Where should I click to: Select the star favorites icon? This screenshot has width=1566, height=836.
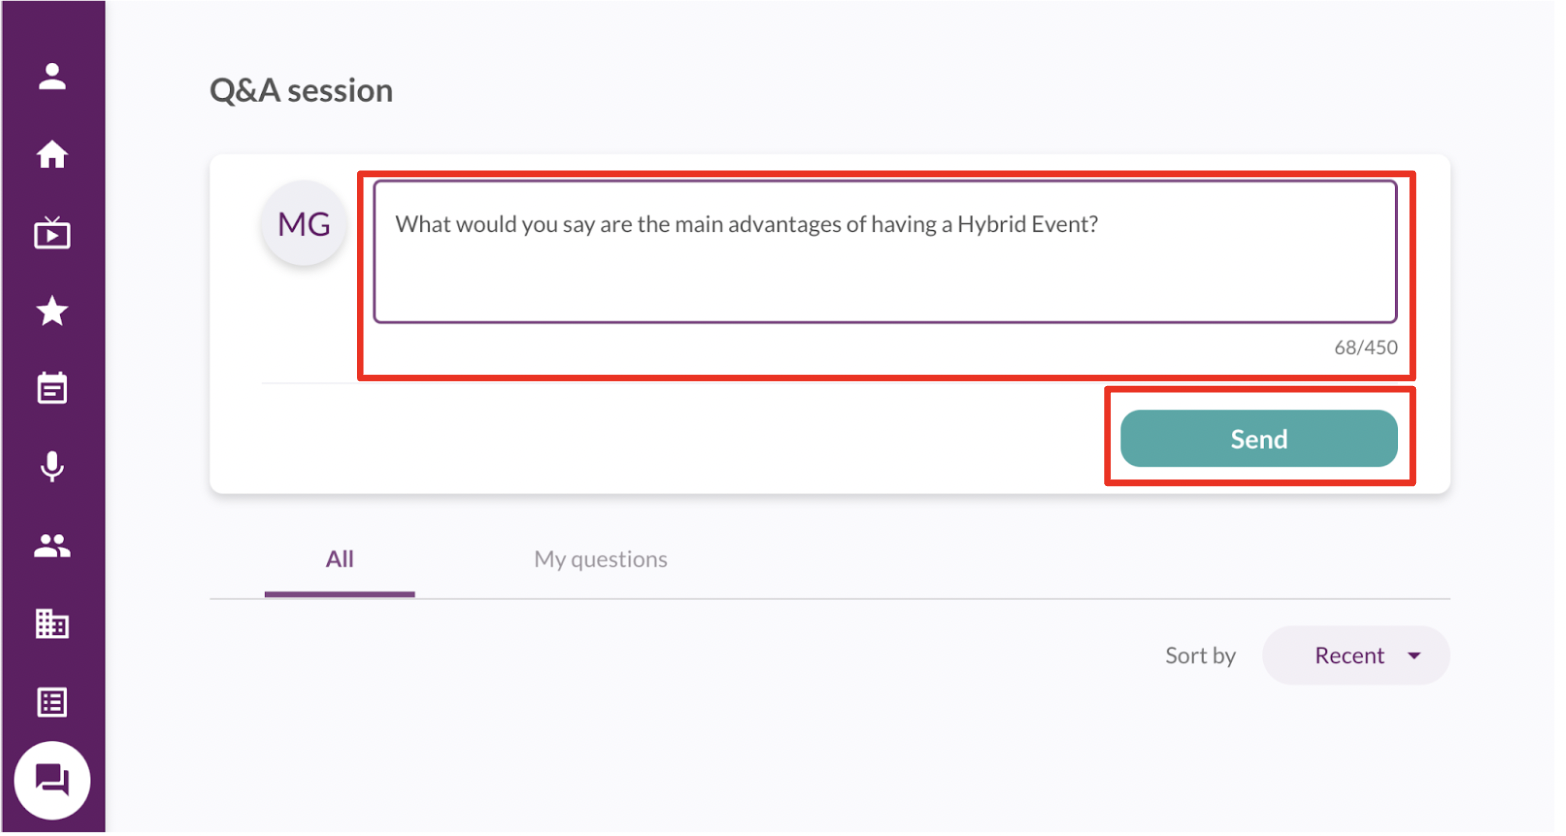[52, 312]
